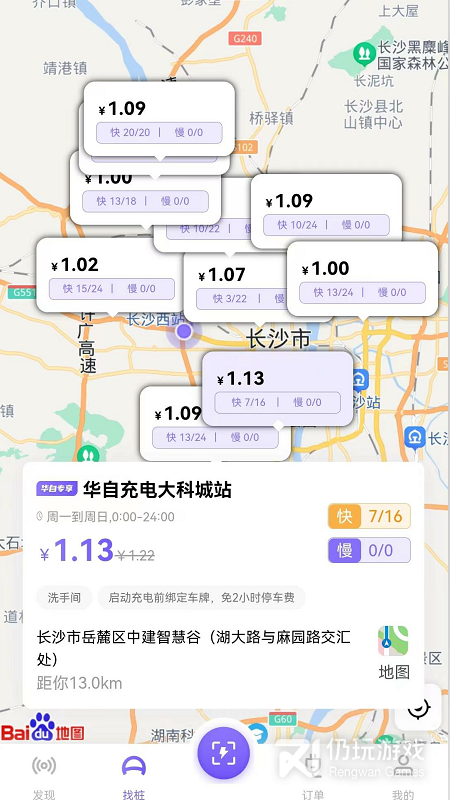Screen dimensions: 450x800
Task: Tap the 华自专享 label badge
Action: [57, 488]
